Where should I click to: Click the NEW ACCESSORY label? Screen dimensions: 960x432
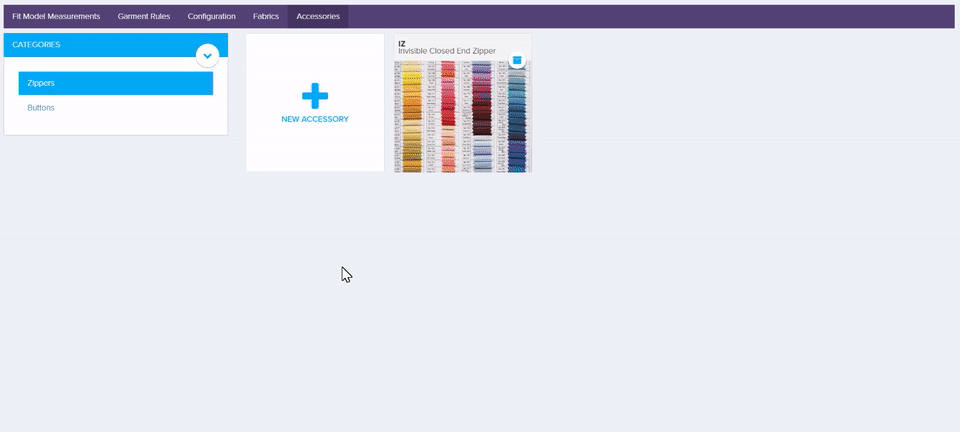pos(315,119)
